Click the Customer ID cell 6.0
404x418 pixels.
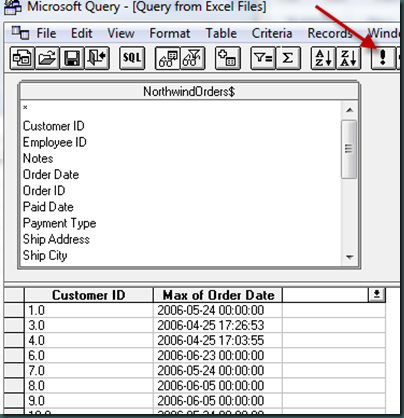pyautogui.click(x=89, y=355)
